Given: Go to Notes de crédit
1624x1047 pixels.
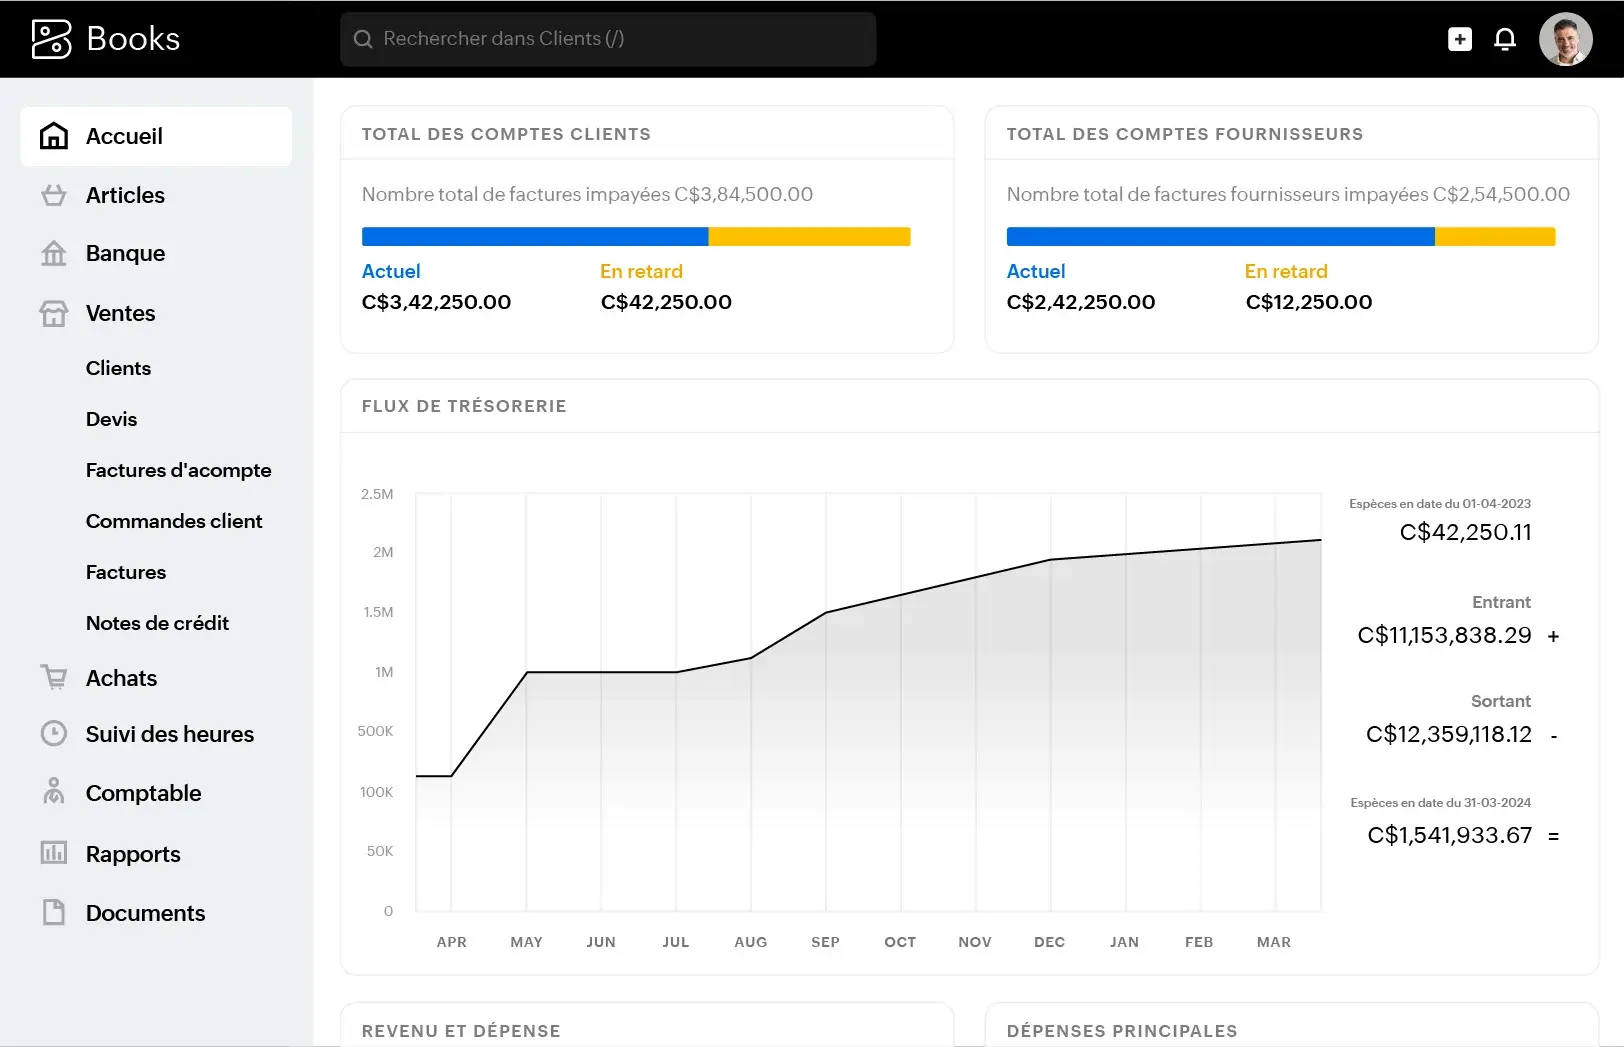Looking at the screenshot, I should click(157, 622).
